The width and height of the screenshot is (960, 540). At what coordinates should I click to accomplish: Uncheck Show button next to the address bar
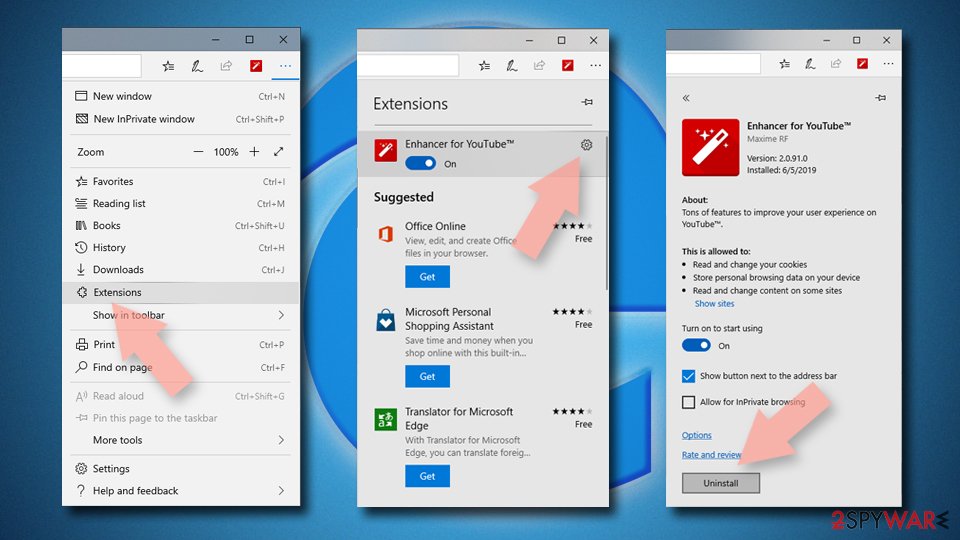(x=689, y=376)
